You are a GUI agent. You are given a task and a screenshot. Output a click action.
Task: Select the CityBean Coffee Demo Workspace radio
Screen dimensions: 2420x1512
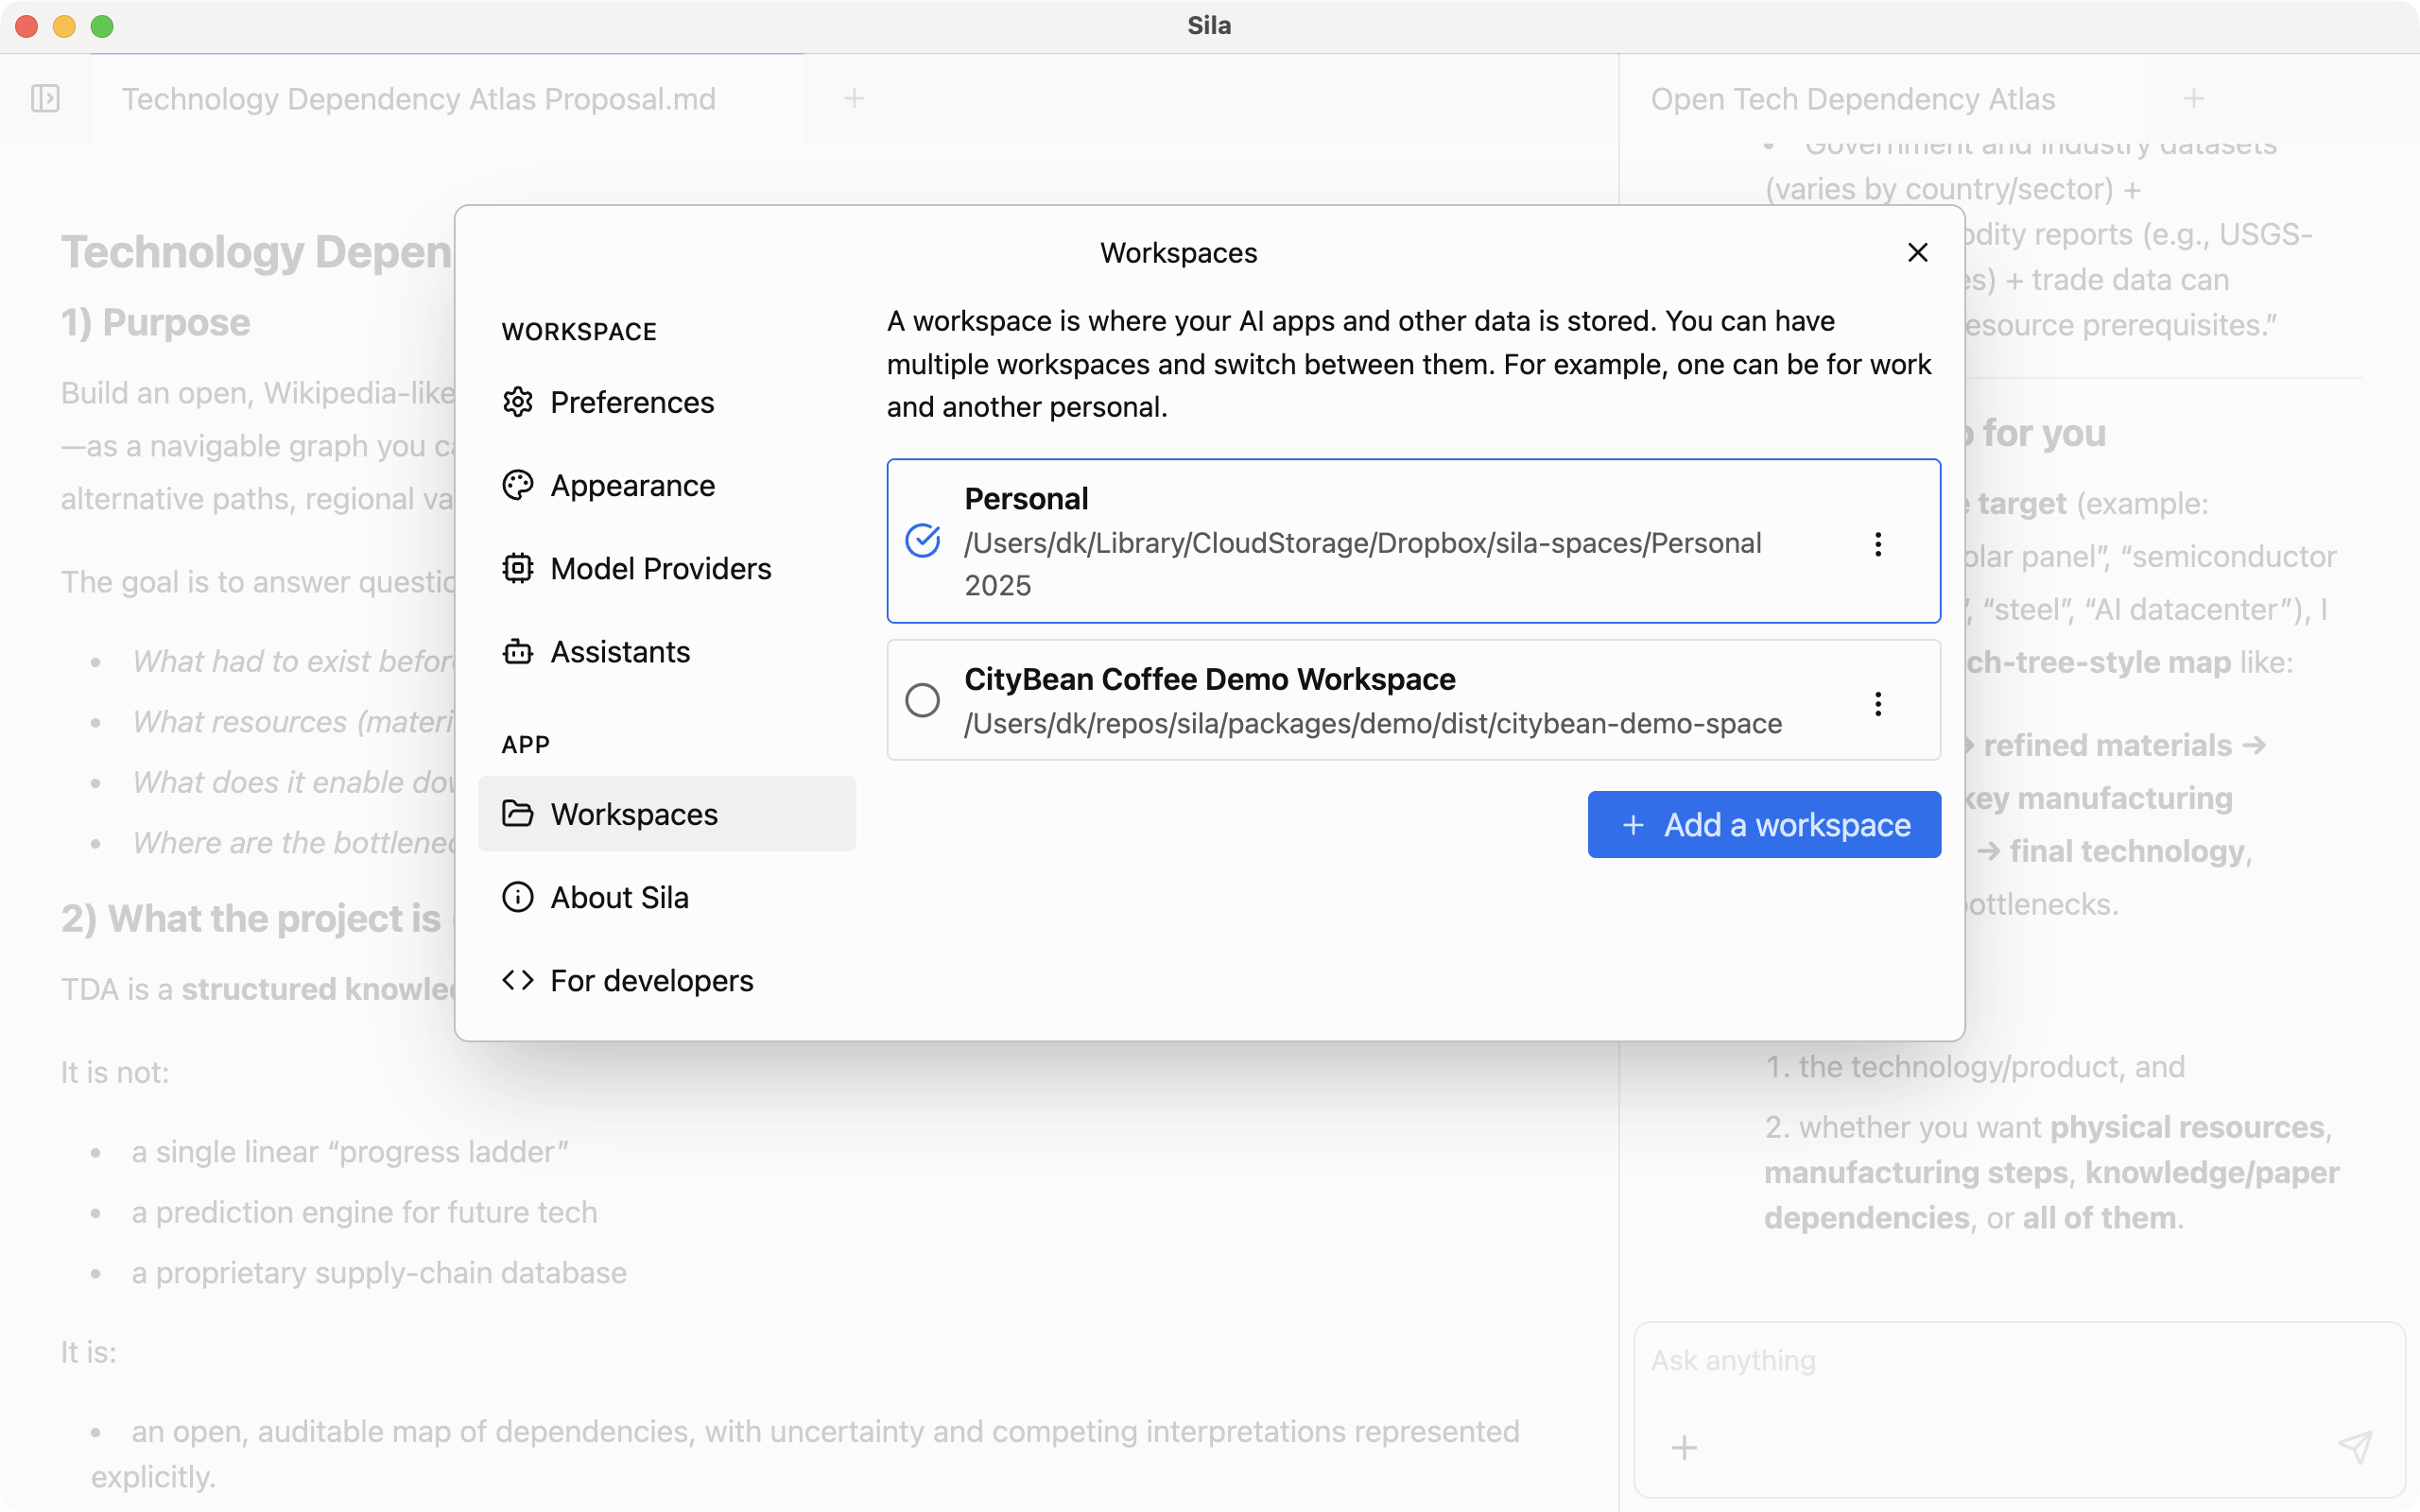pyautogui.click(x=923, y=700)
